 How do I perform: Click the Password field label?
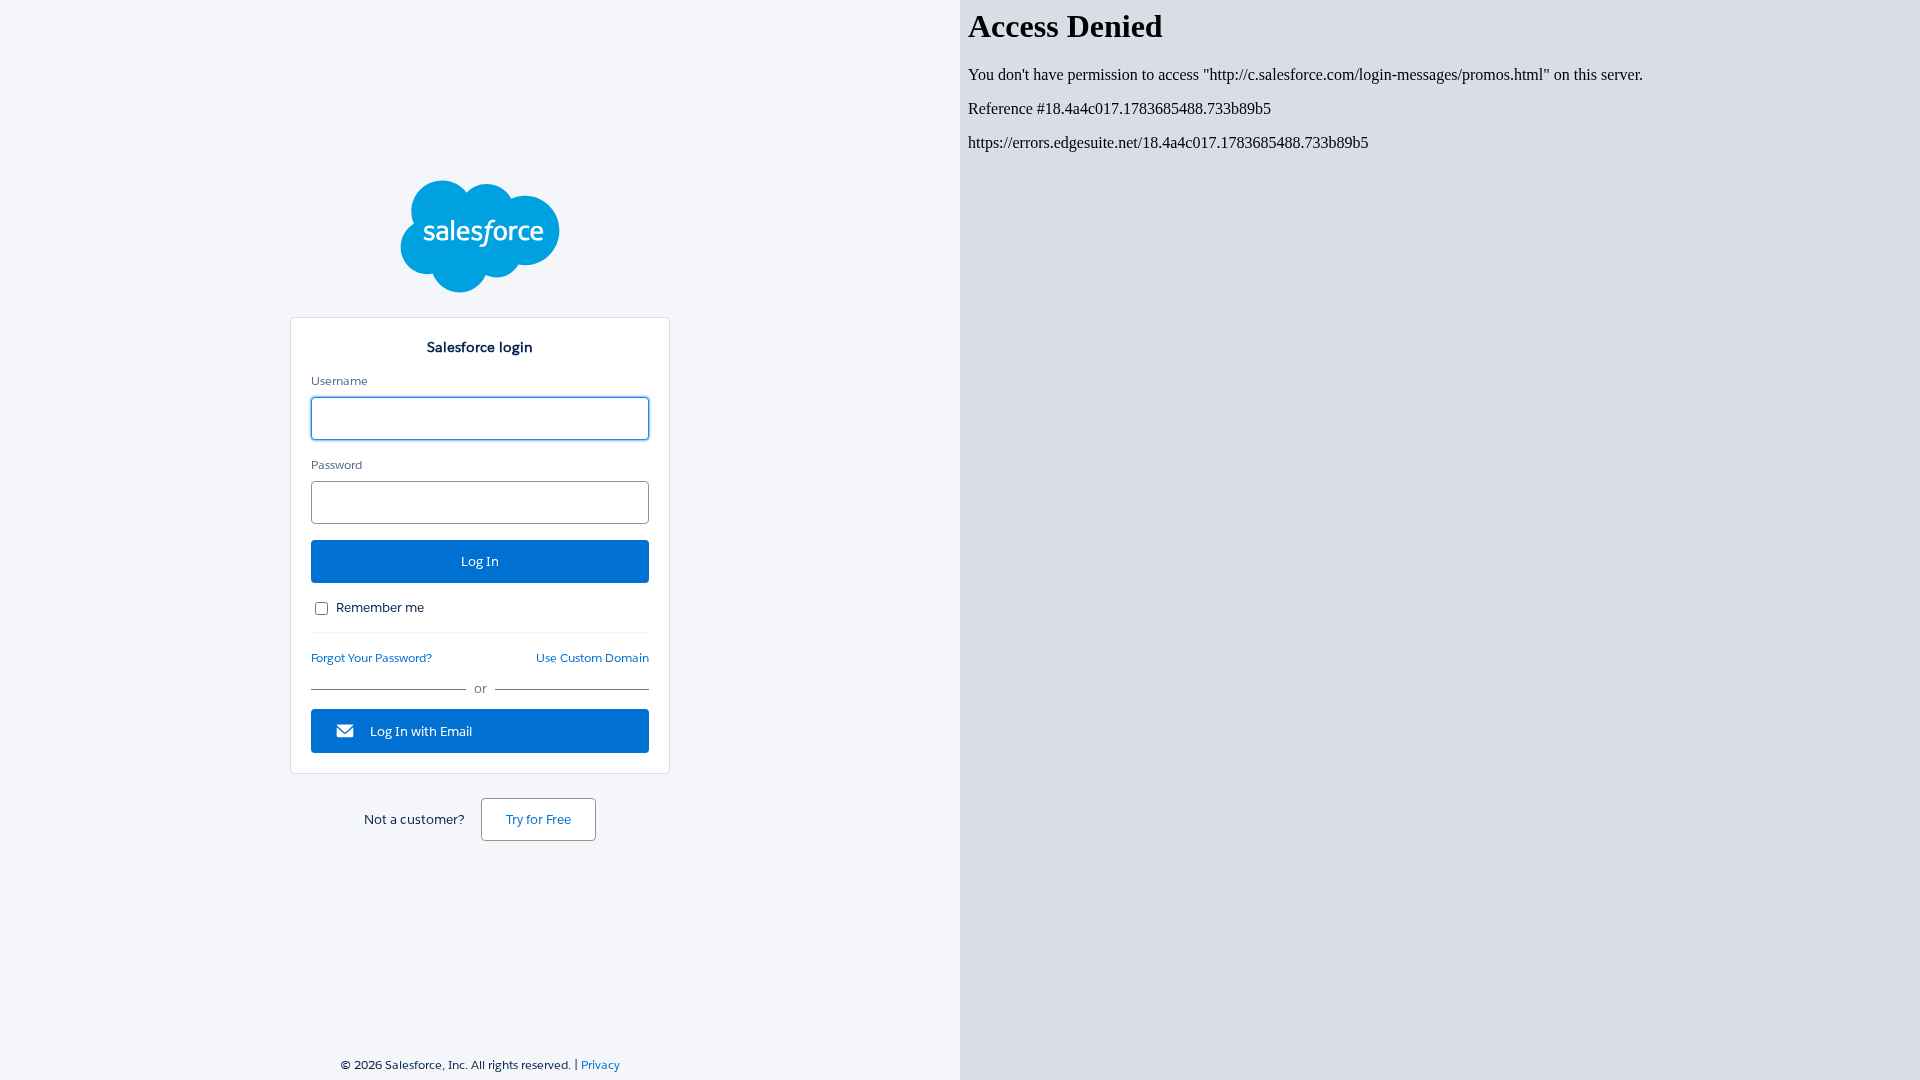[x=336, y=465]
